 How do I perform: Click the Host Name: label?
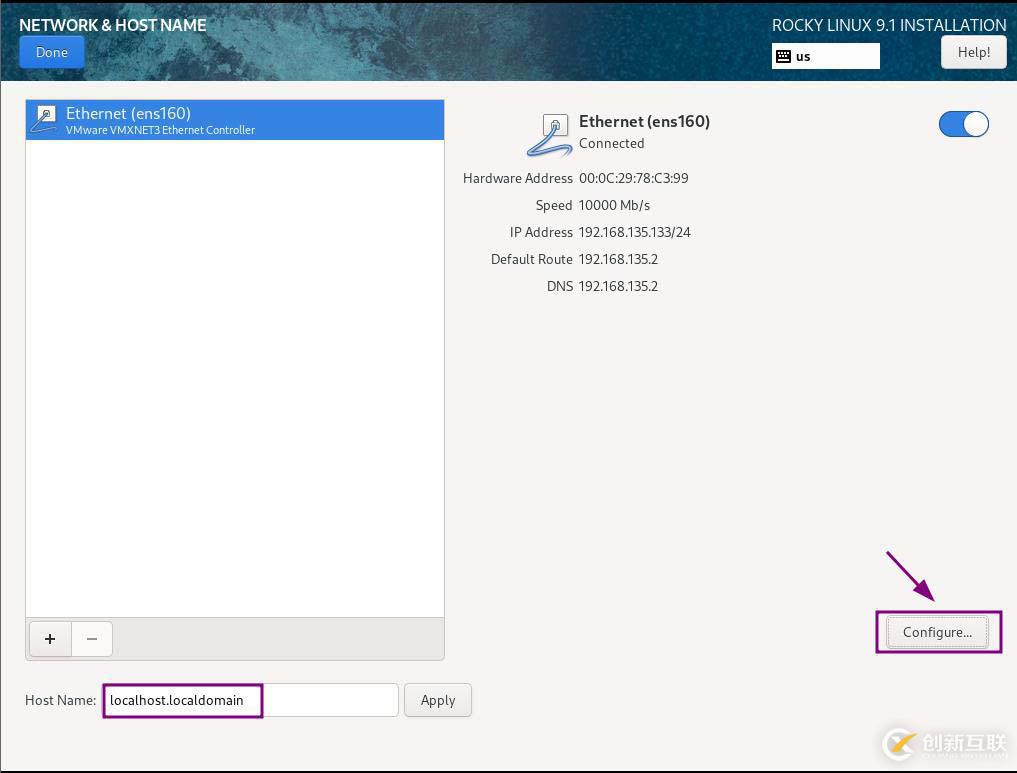[60, 700]
